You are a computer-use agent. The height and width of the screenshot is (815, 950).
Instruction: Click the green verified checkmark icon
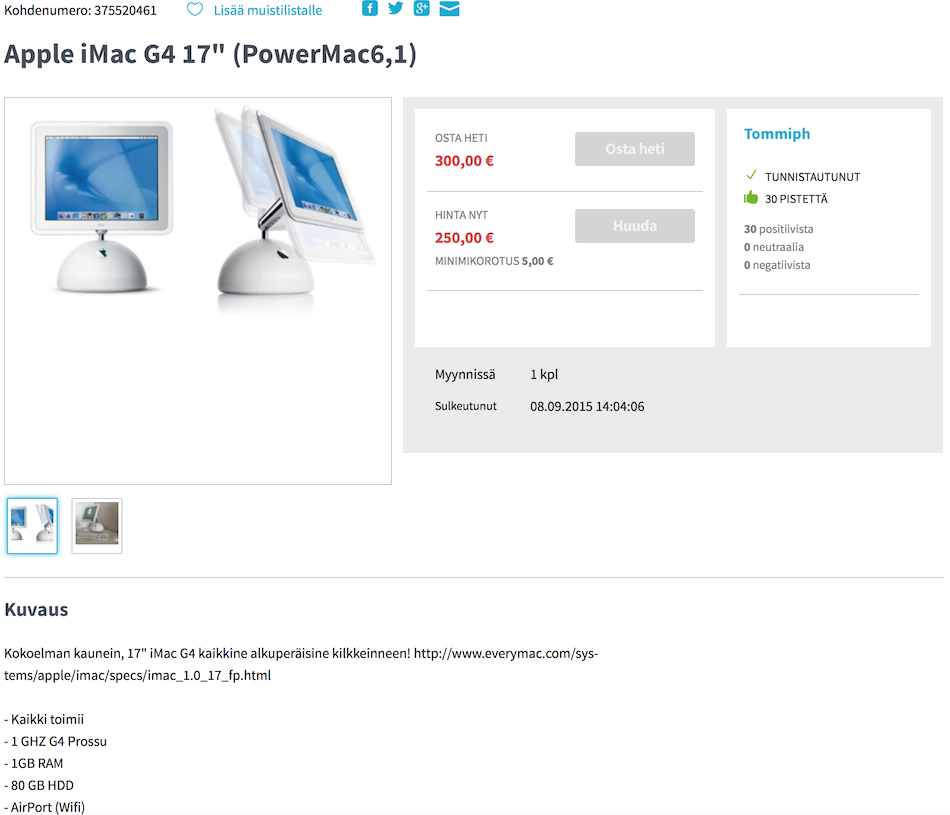[x=751, y=175]
